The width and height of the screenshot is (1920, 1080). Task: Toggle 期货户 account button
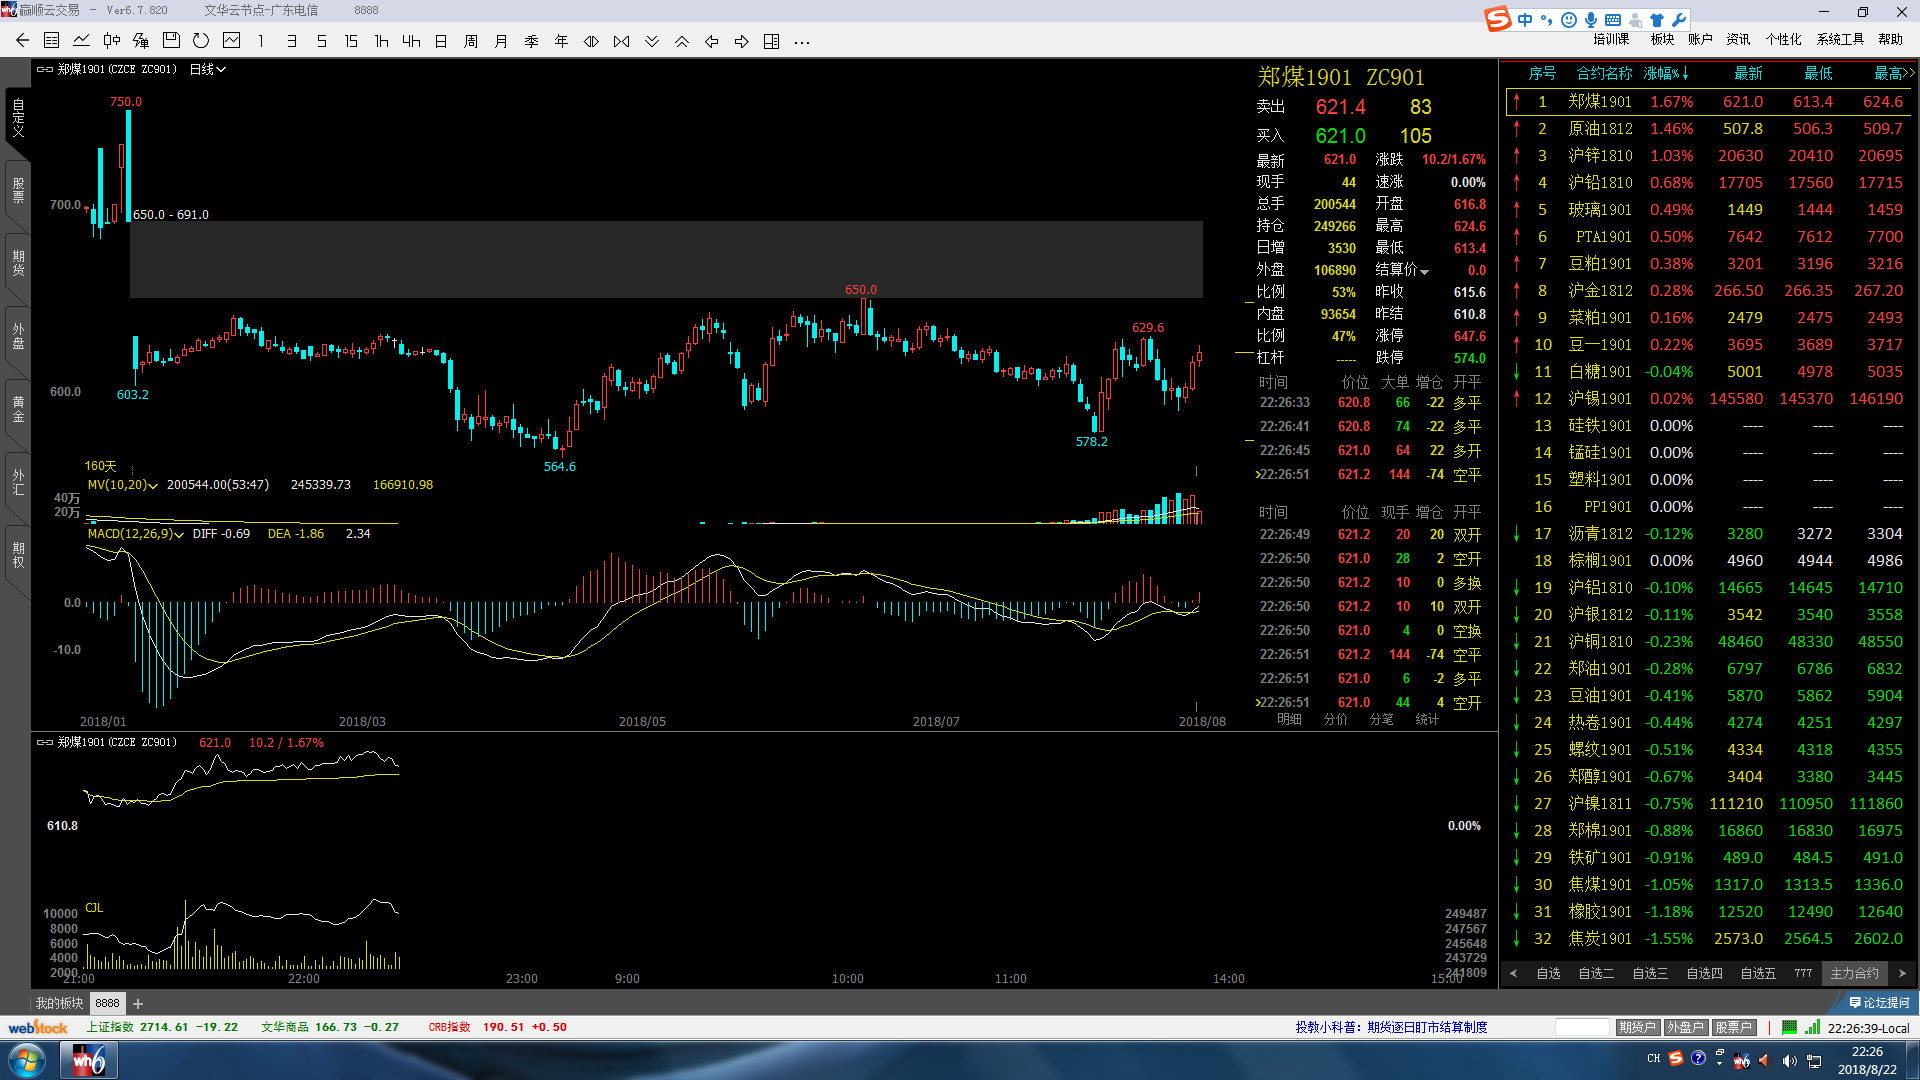pyautogui.click(x=1637, y=1027)
